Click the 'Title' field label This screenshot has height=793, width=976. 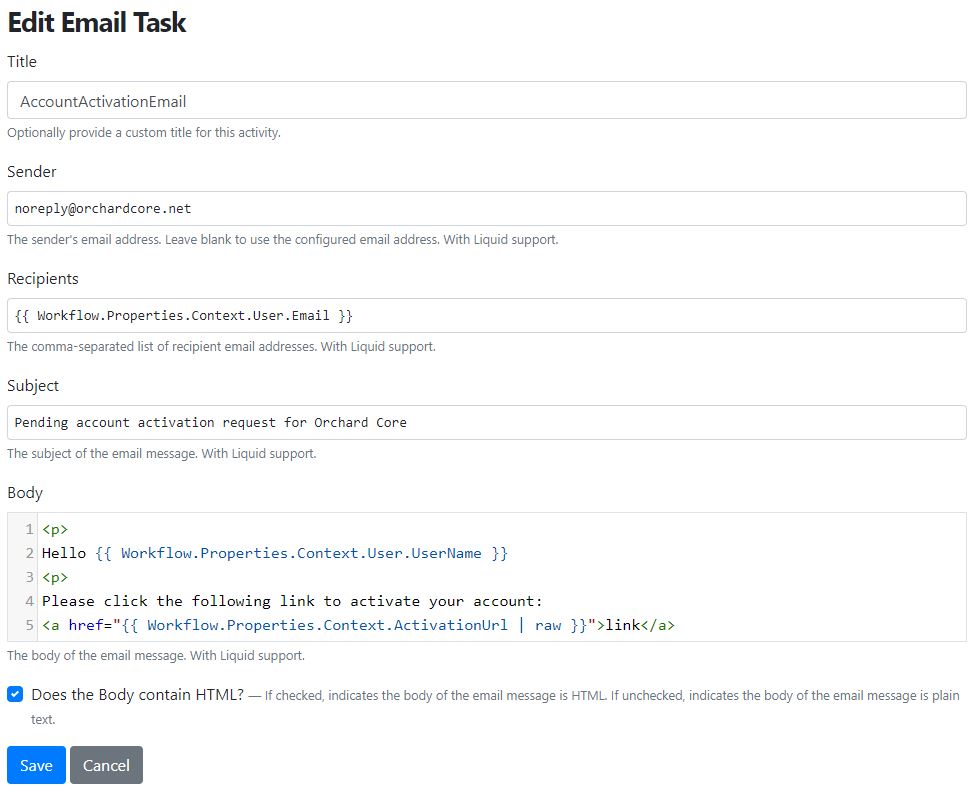click(22, 62)
